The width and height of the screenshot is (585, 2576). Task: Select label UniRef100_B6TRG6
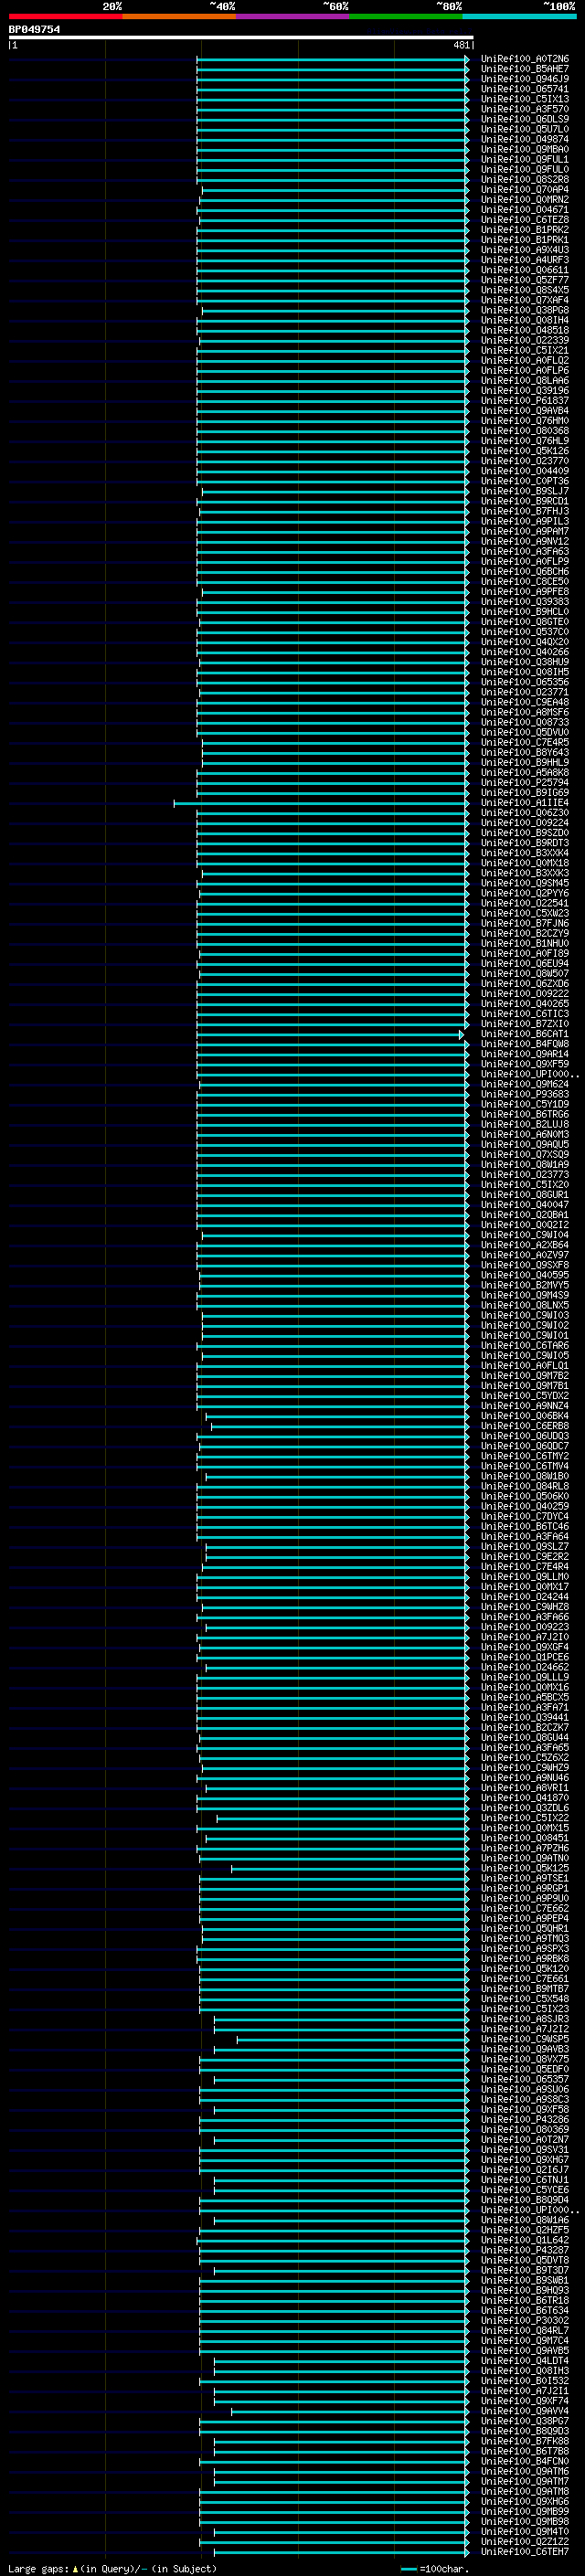pos(524,1114)
